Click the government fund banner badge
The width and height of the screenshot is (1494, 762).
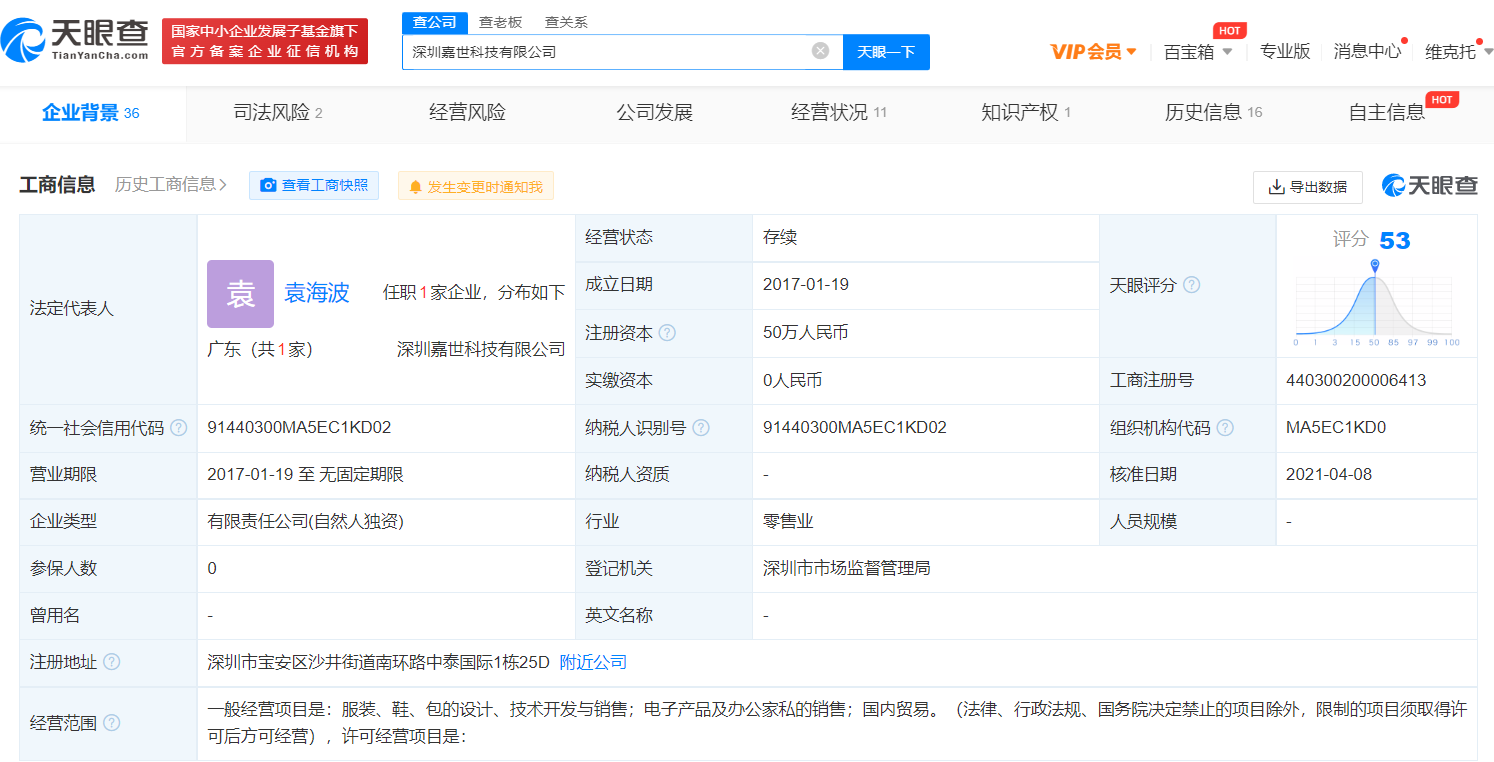coord(265,41)
